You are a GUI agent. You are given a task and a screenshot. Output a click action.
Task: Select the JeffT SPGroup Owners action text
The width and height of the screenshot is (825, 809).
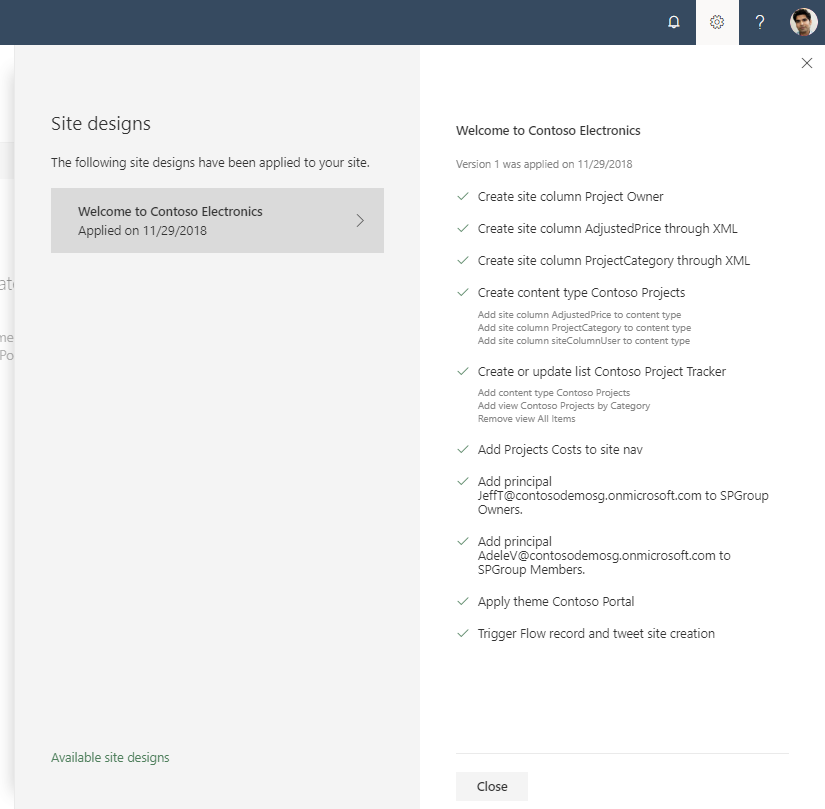click(623, 495)
